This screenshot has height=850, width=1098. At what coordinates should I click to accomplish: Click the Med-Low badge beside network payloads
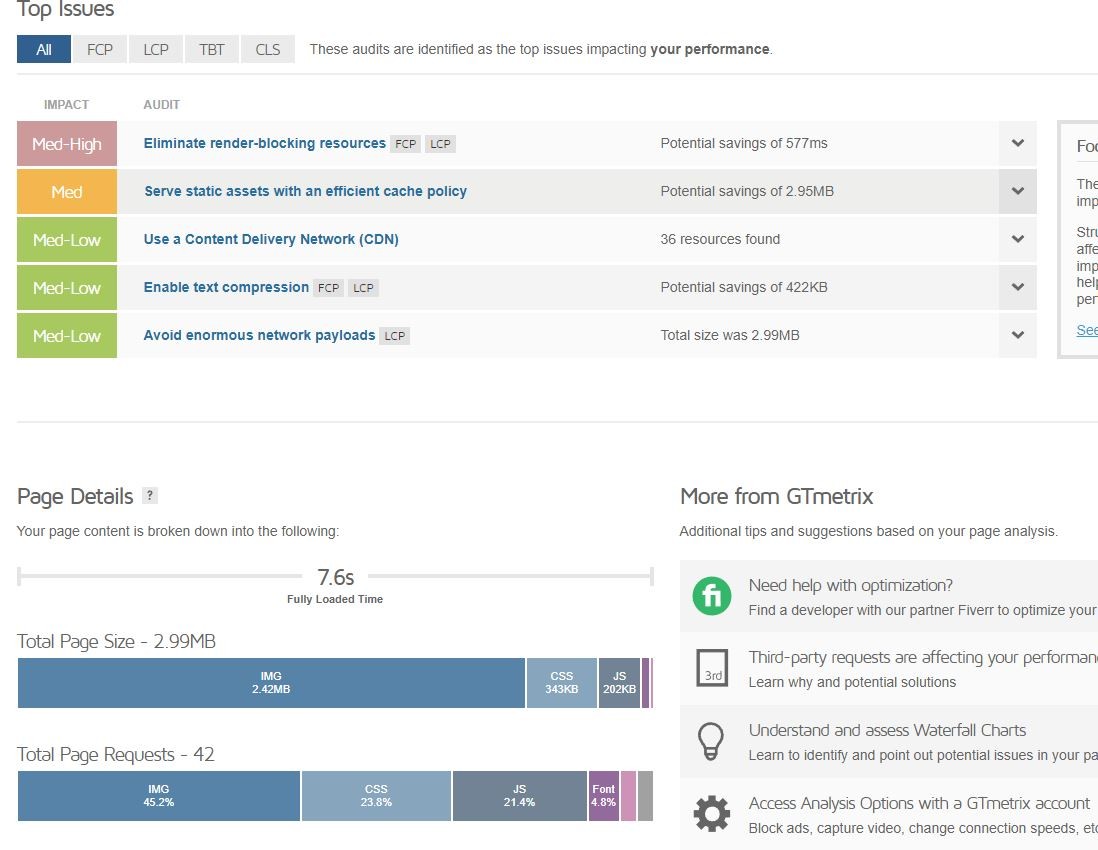click(67, 335)
